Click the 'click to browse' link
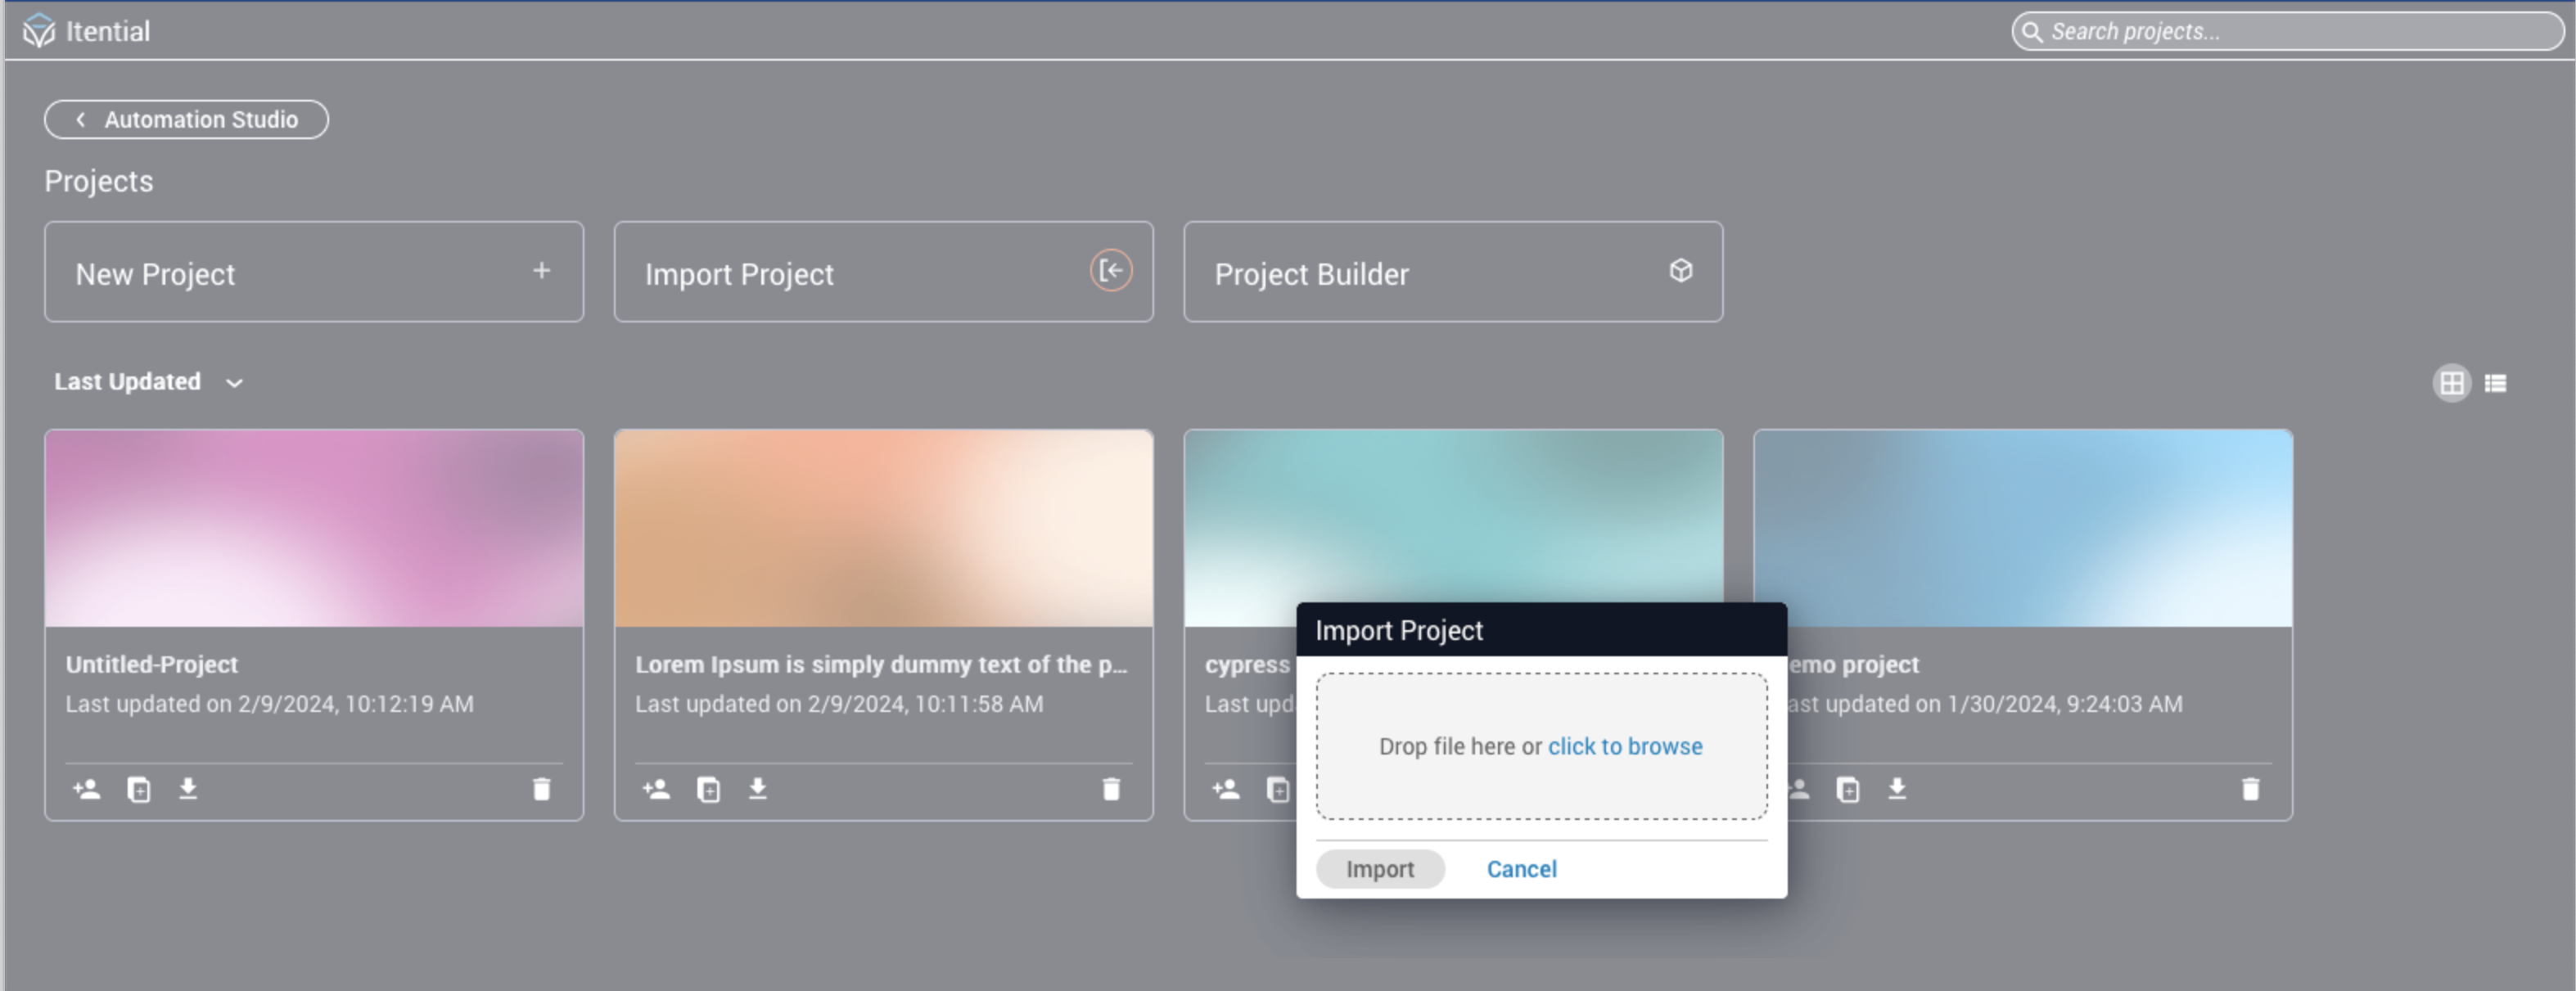Viewport: 2576px width, 991px height. (1624, 746)
